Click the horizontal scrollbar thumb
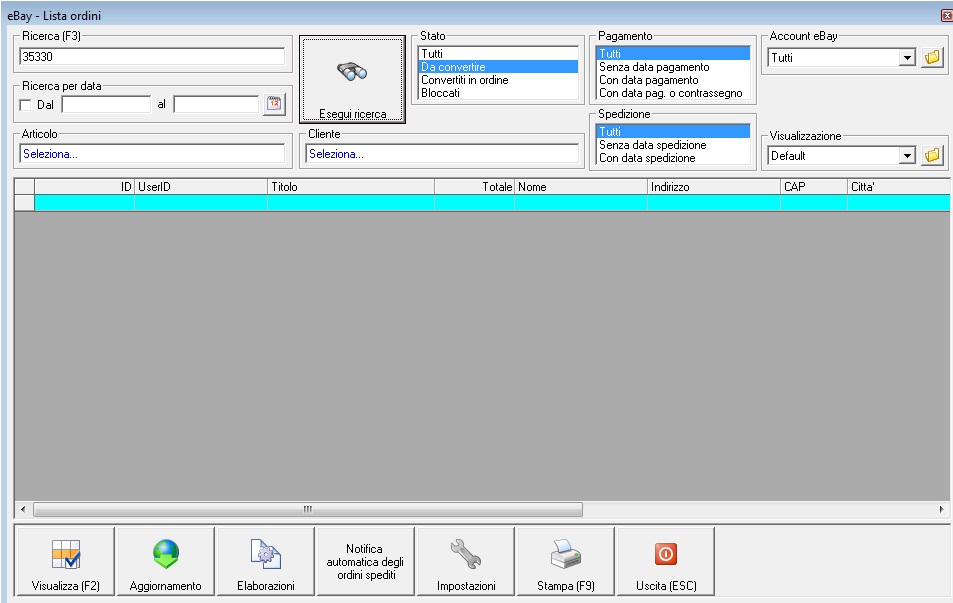This screenshot has height=603, width=953. pos(308,509)
